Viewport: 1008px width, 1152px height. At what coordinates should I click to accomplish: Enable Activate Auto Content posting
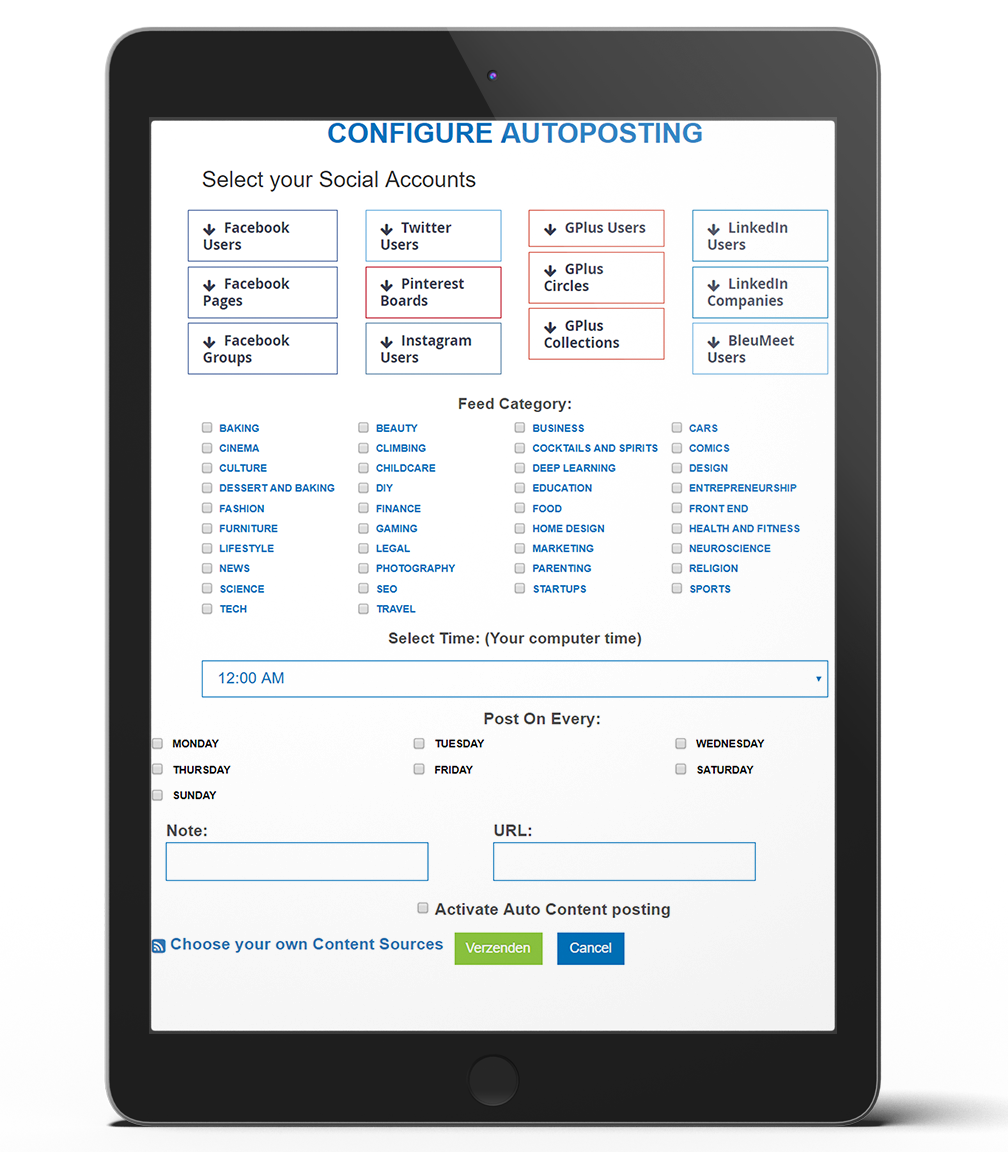tap(422, 908)
